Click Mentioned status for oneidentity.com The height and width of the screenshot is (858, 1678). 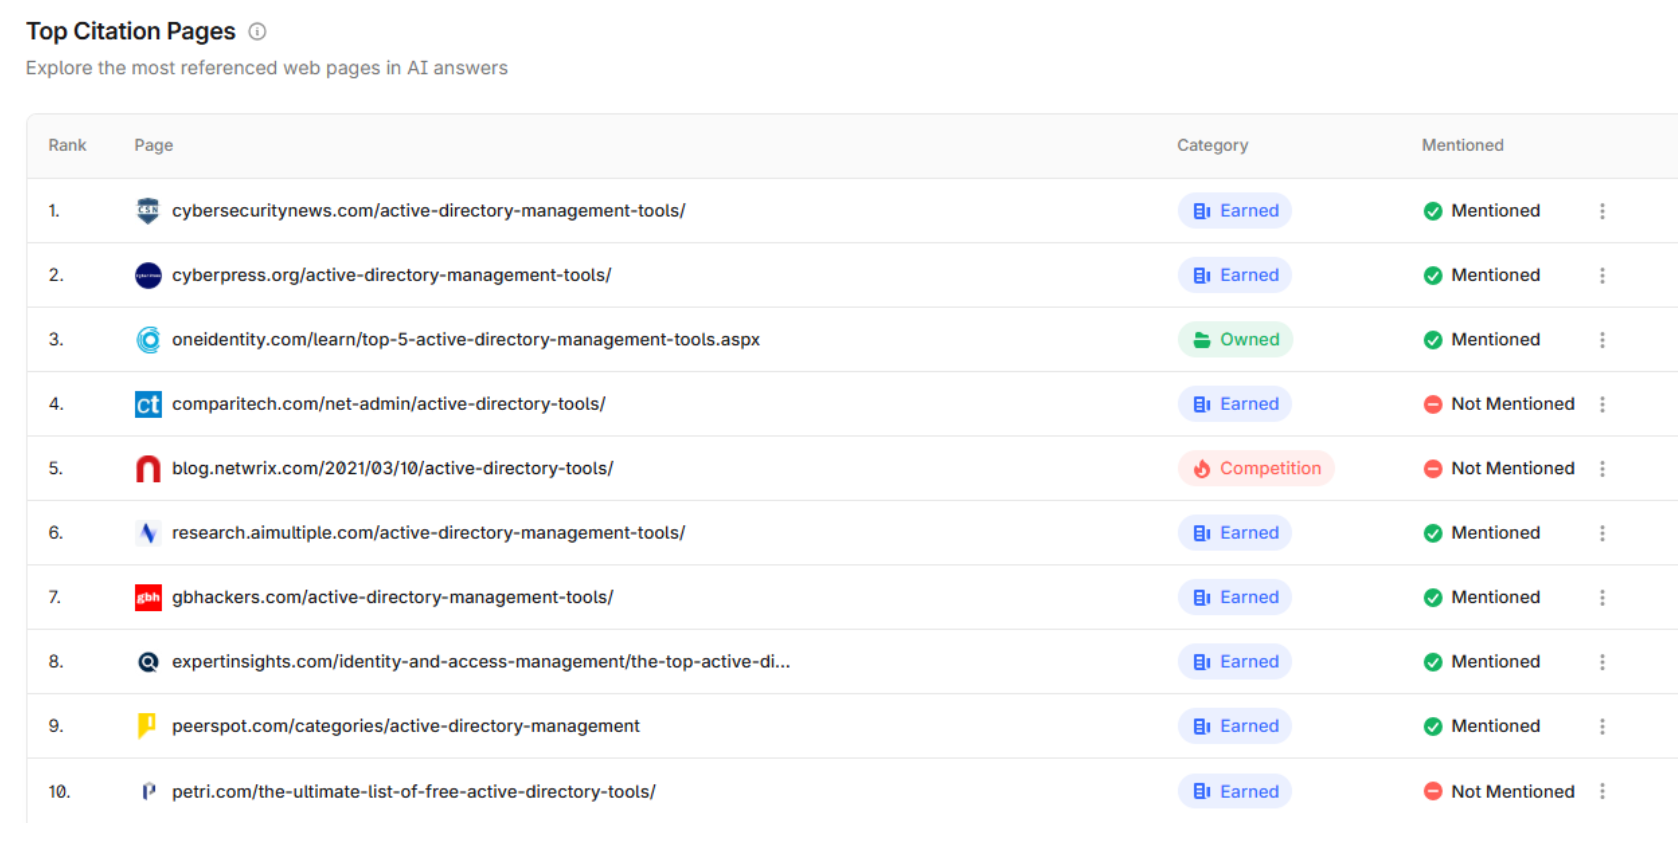1482,339
